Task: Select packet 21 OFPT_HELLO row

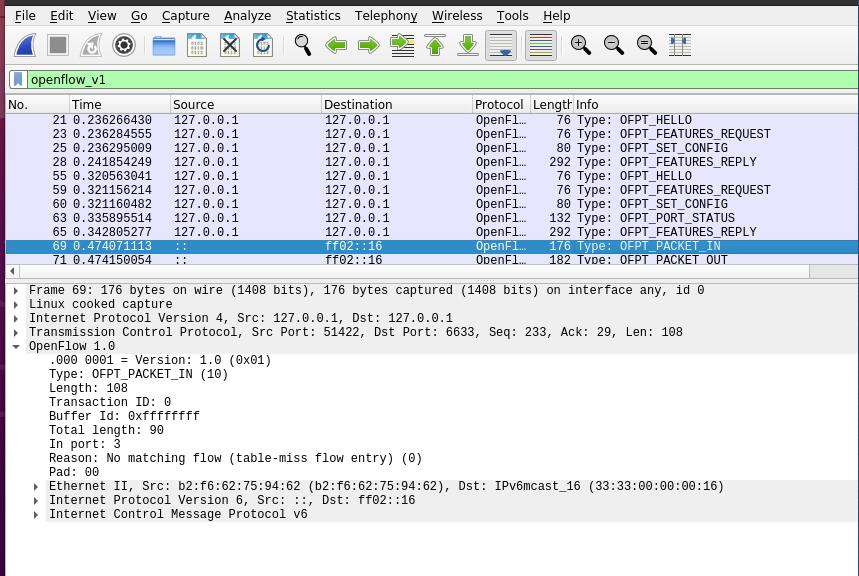Action: click(x=432, y=120)
